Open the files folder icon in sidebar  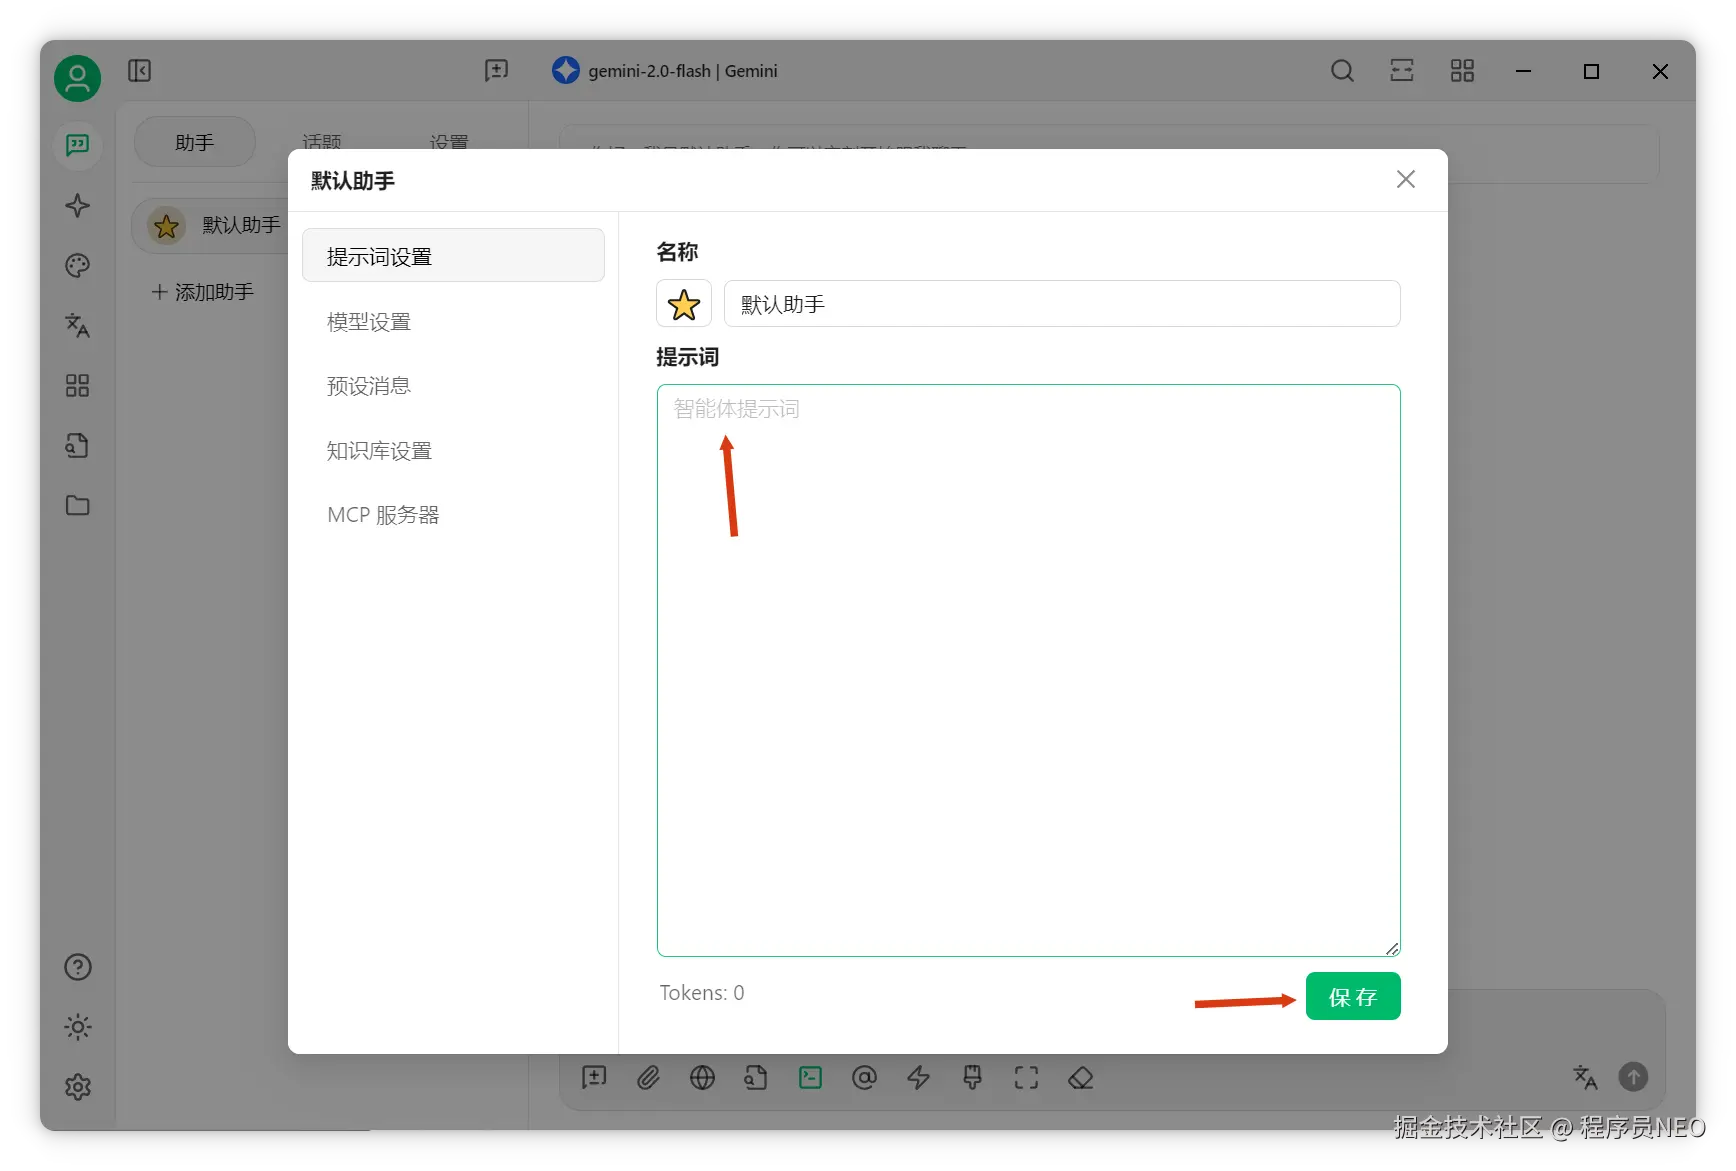tap(77, 506)
